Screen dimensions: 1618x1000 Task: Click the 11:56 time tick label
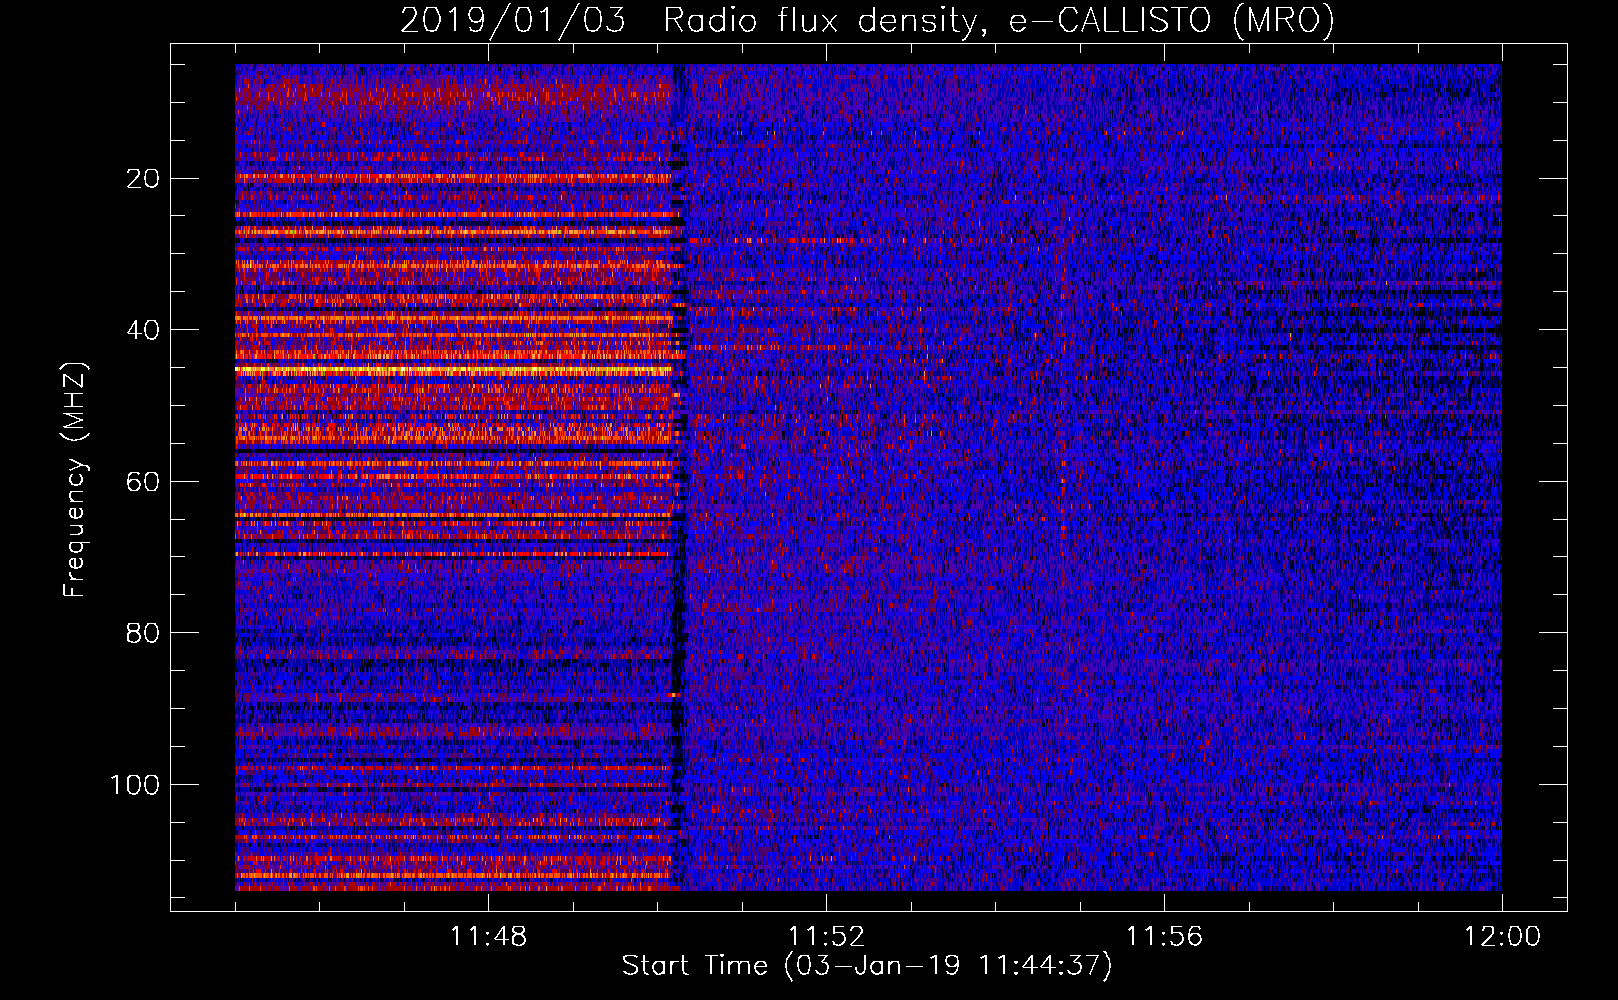[x=1164, y=937]
